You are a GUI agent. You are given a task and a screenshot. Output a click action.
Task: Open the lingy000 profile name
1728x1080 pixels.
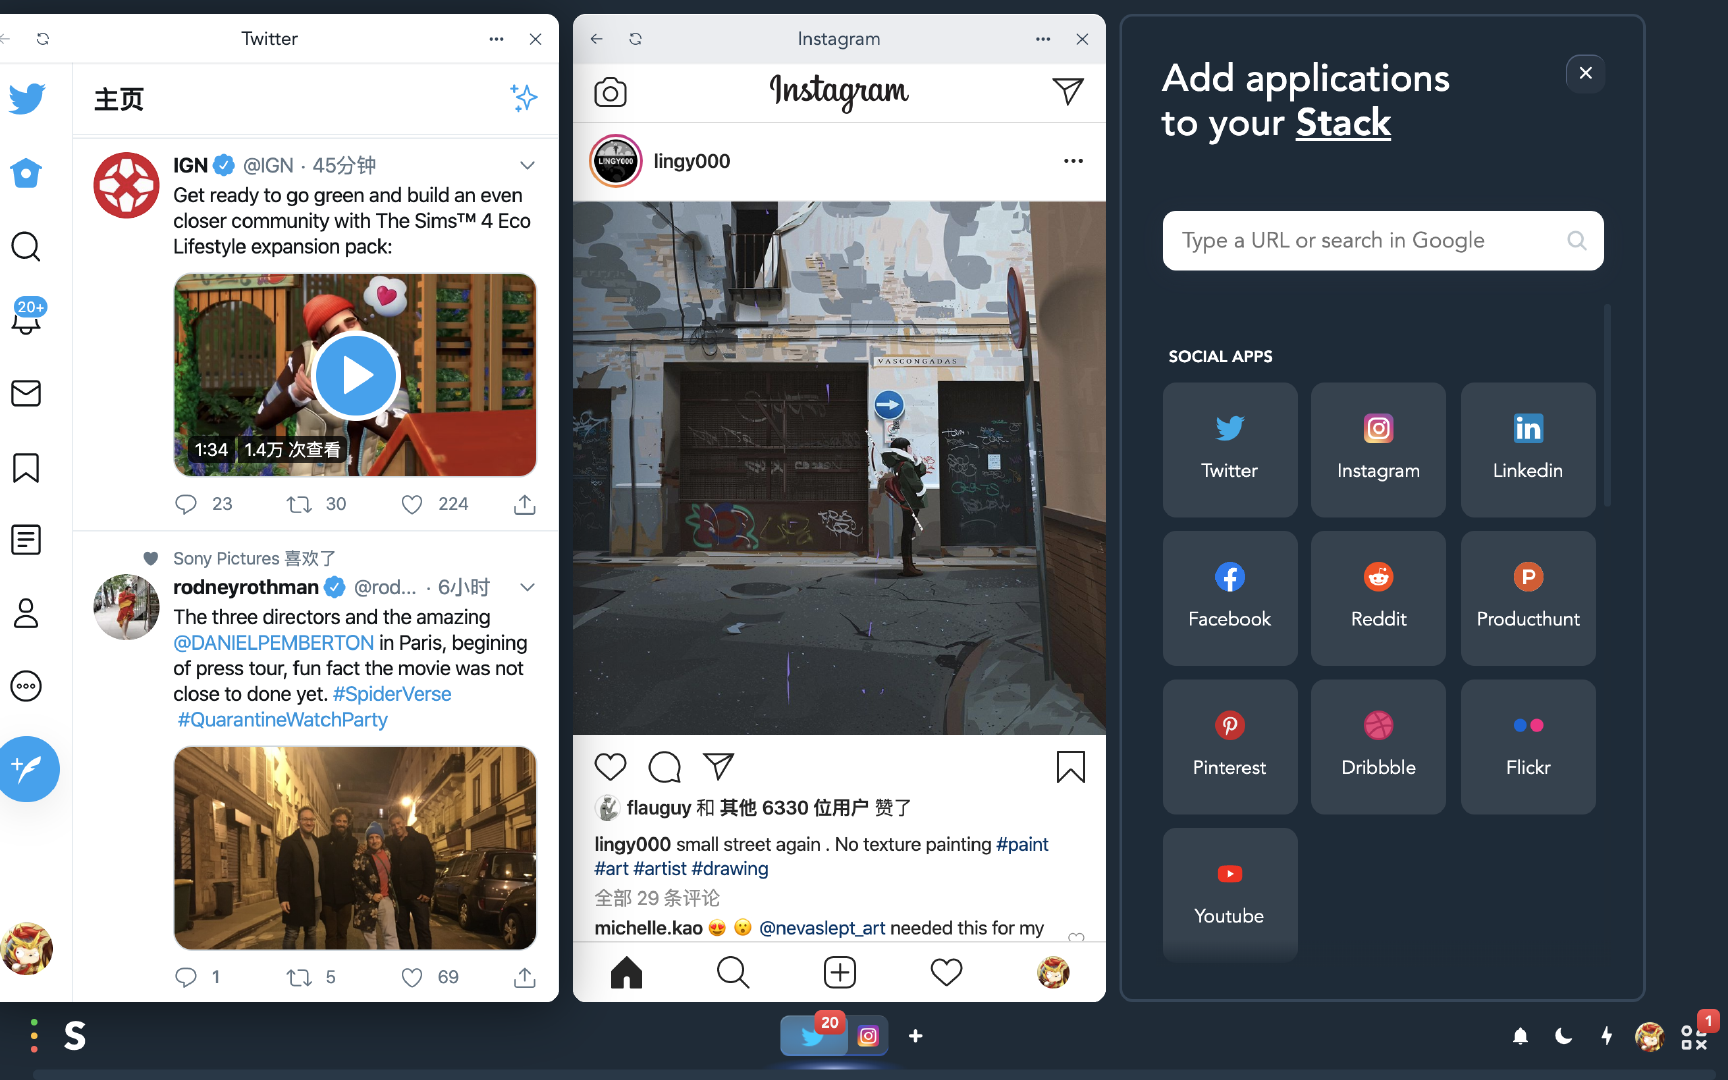coord(692,161)
